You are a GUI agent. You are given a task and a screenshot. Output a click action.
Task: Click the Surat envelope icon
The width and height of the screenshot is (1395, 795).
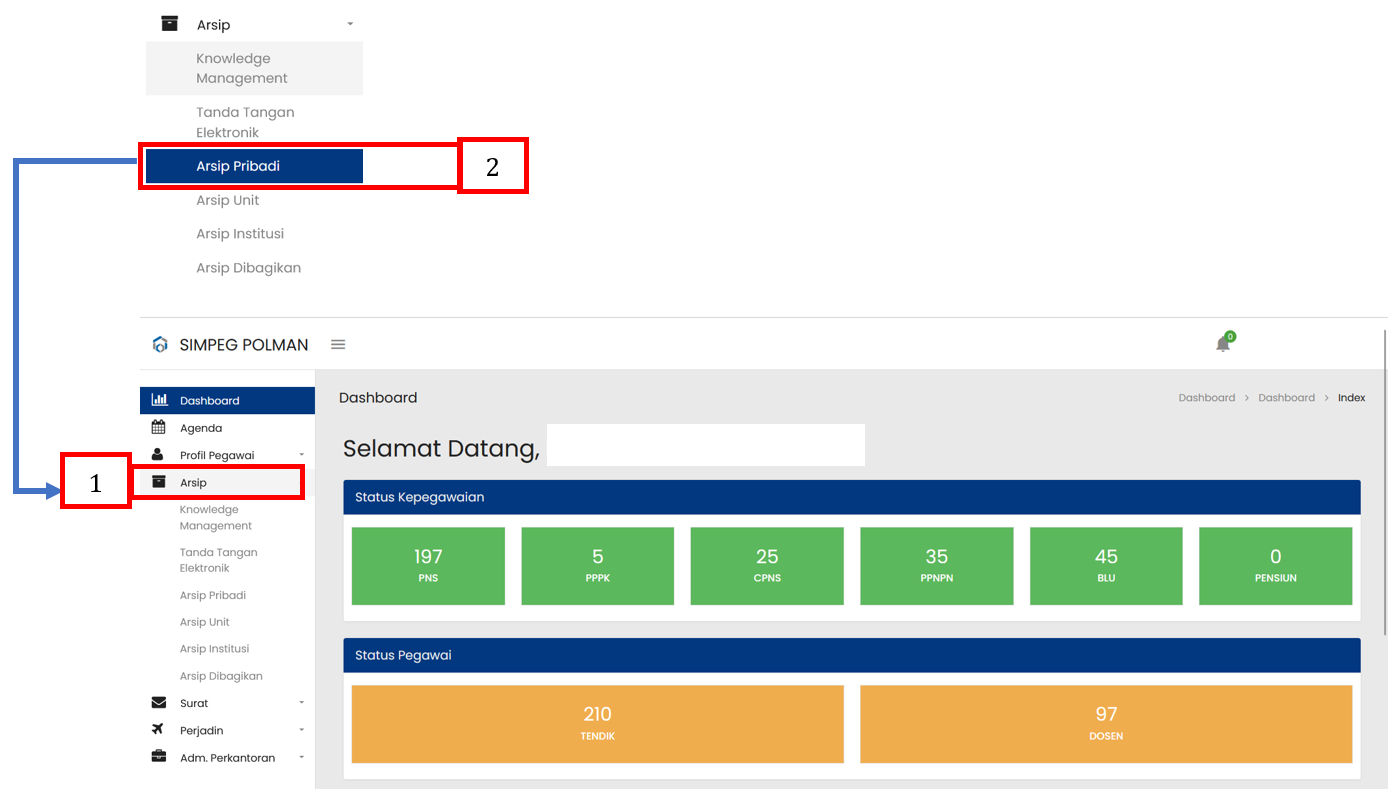[x=159, y=703]
